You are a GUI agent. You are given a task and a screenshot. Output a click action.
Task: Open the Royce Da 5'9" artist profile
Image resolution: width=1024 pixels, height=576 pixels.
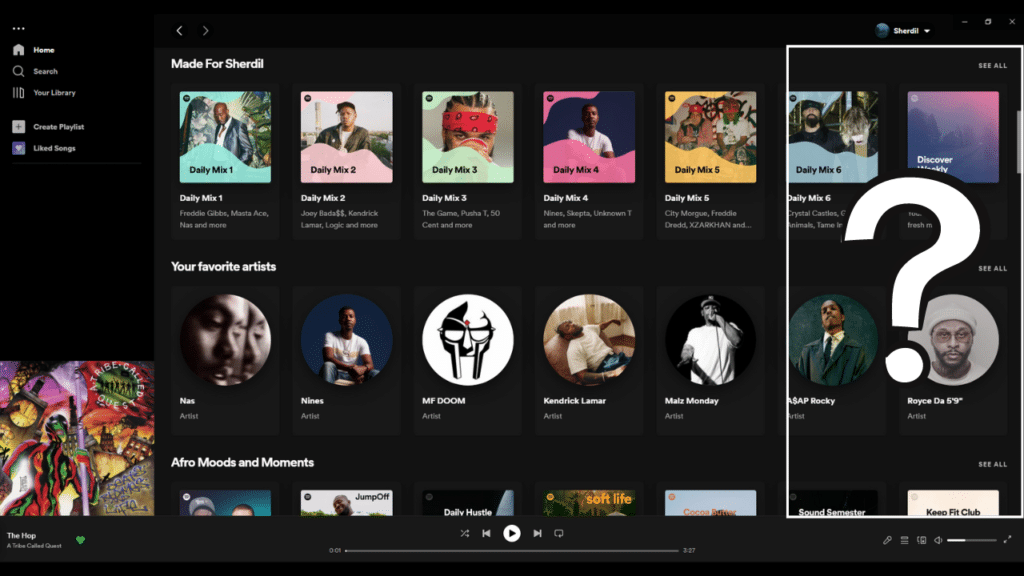point(953,360)
